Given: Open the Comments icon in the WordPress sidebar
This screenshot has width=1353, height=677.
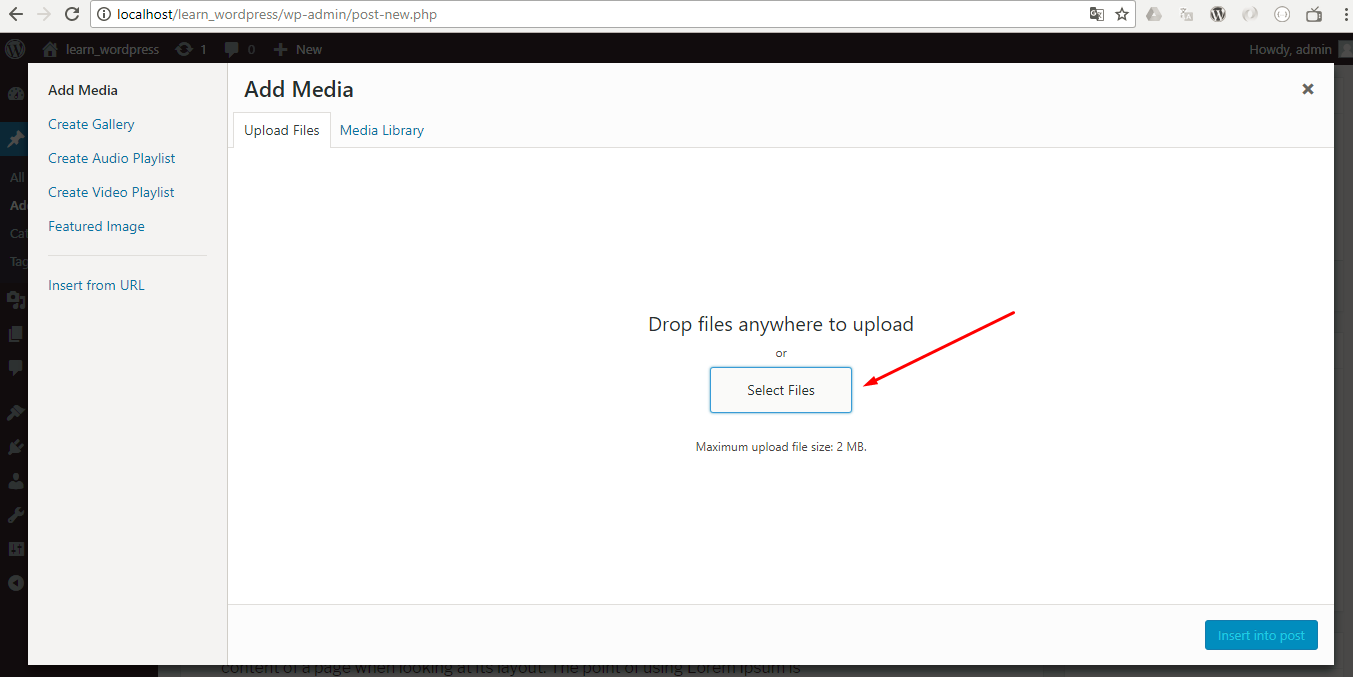Looking at the screenshot, I should pos(15,367).
